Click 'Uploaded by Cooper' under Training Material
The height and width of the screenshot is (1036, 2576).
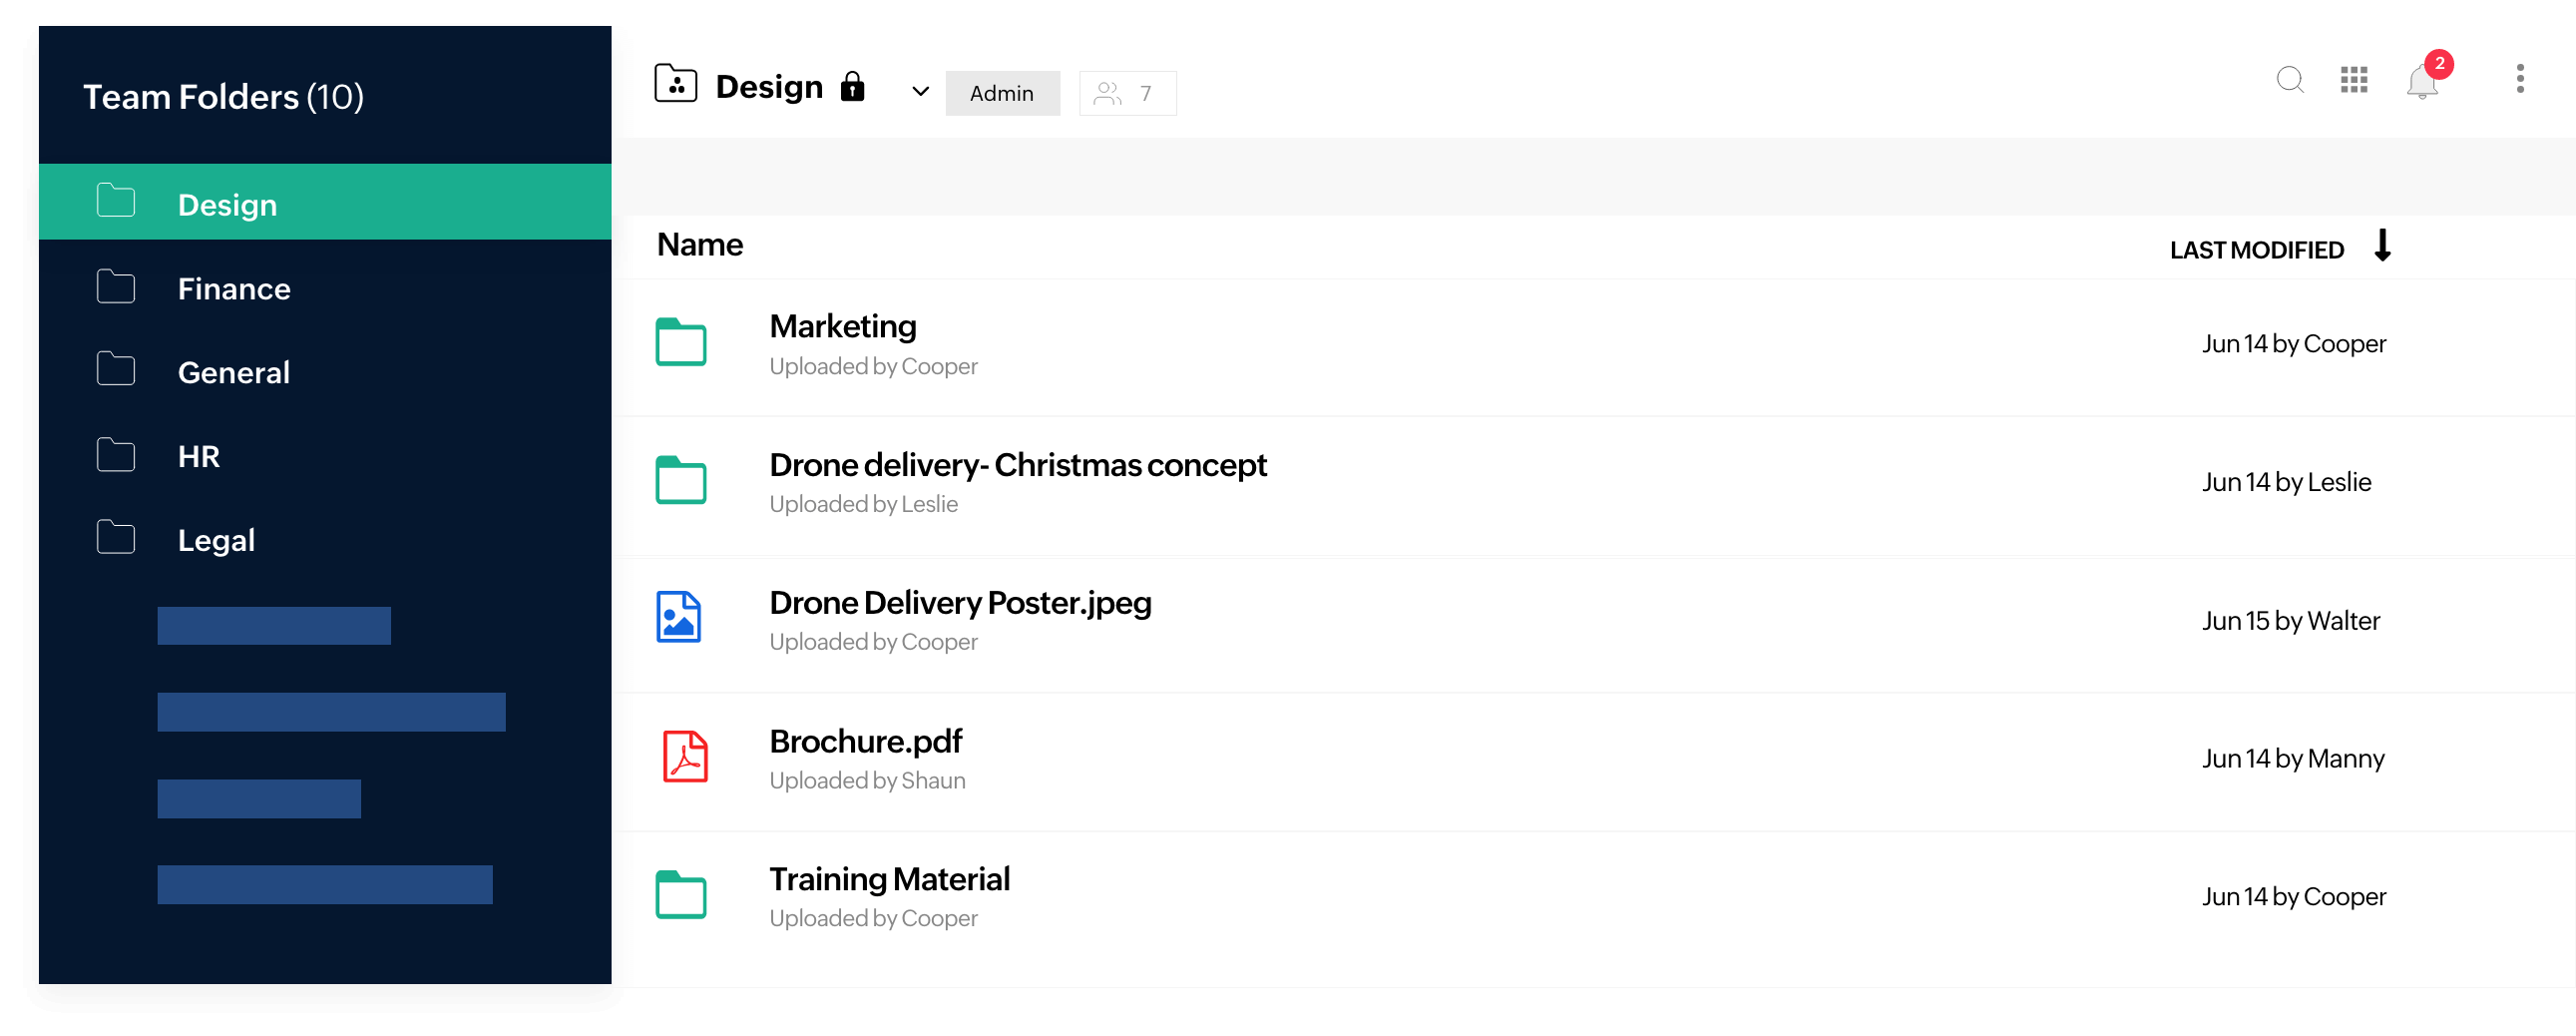[873, 919]
